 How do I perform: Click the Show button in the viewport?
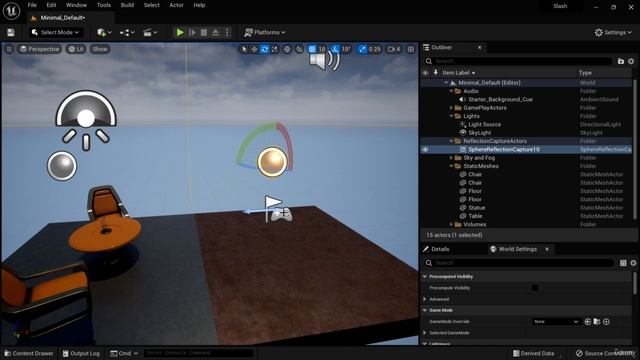click(x=100, y=49)
